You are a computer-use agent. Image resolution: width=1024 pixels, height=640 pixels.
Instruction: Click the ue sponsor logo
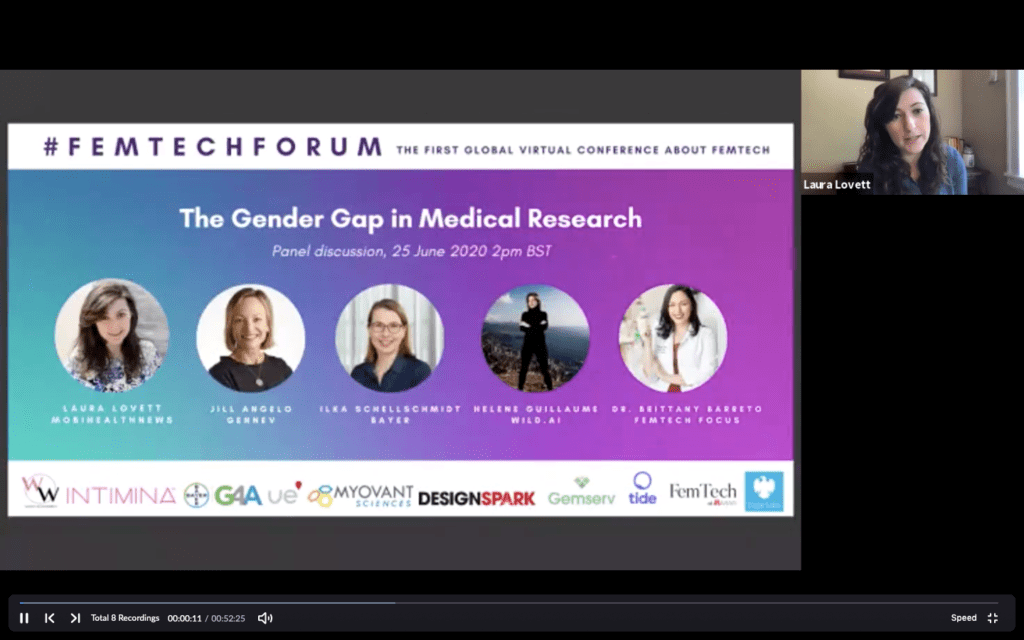coord(285,493)
